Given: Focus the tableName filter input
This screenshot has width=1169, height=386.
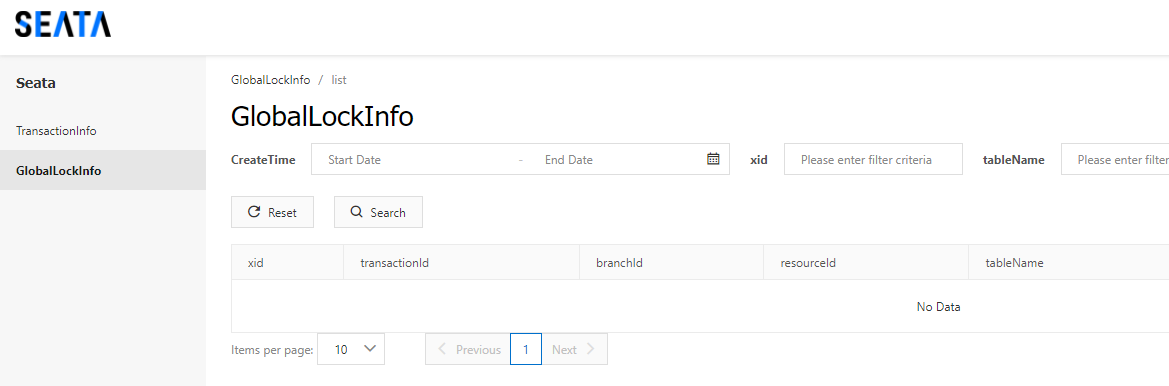Looking at the screenshot, I should pyautogui.click(x=1115, y=159).
